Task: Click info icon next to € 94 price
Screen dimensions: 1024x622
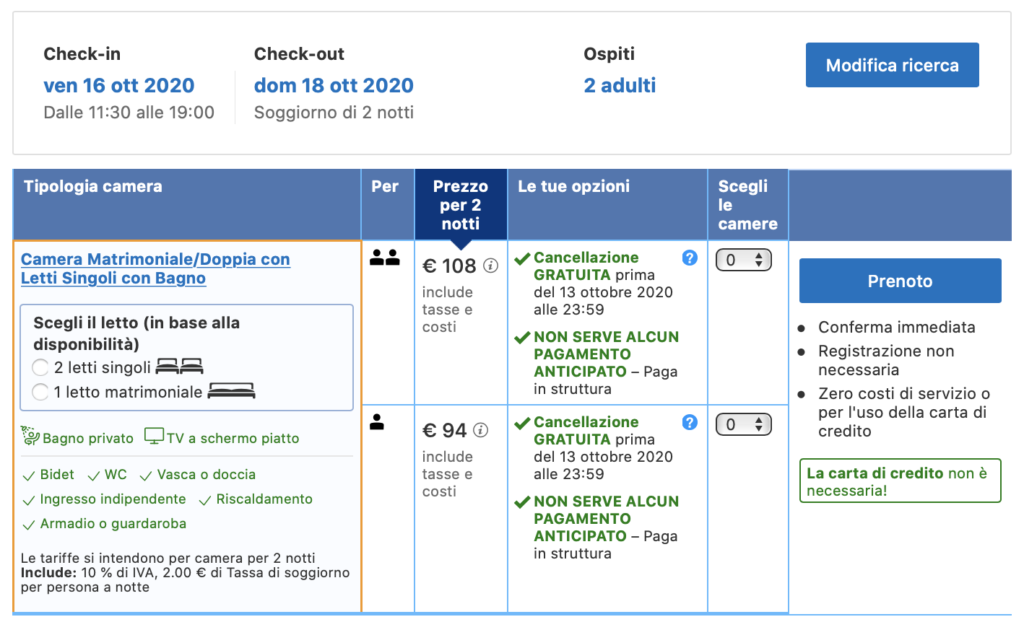Action: tap(481, 431)
